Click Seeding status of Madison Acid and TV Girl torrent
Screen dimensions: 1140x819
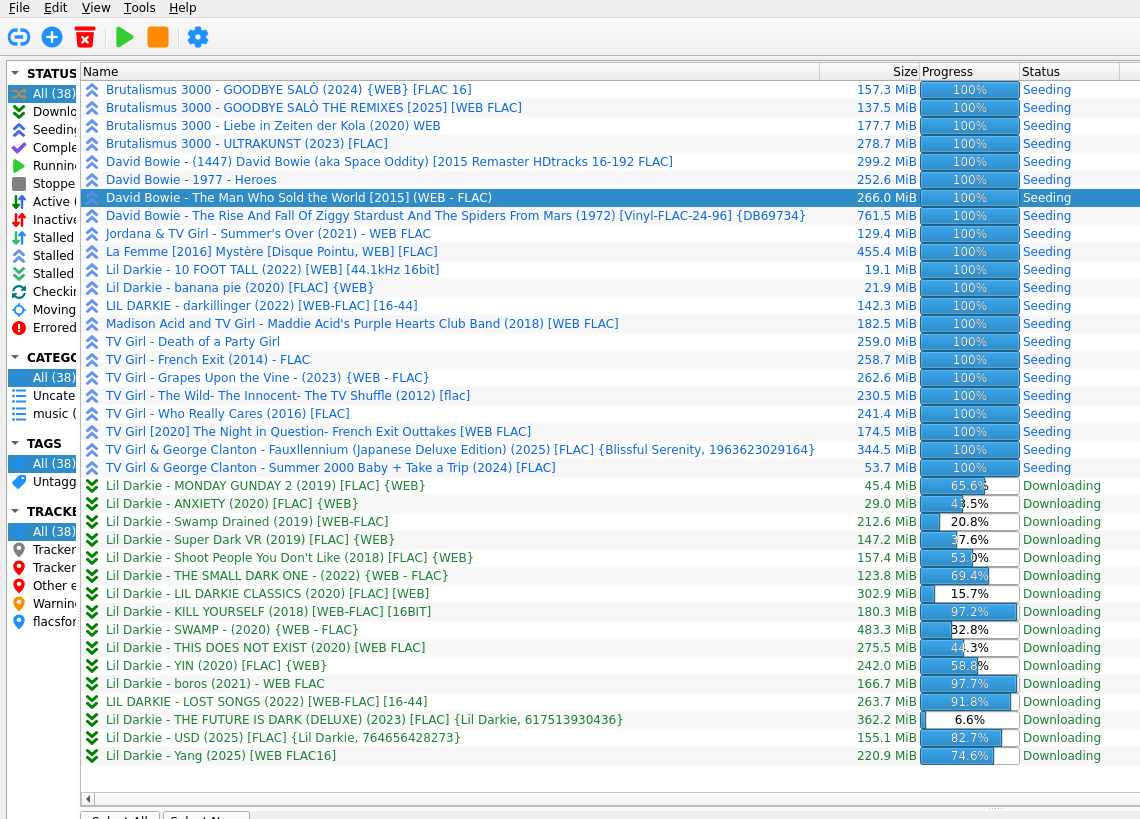tap(1046, 324)
